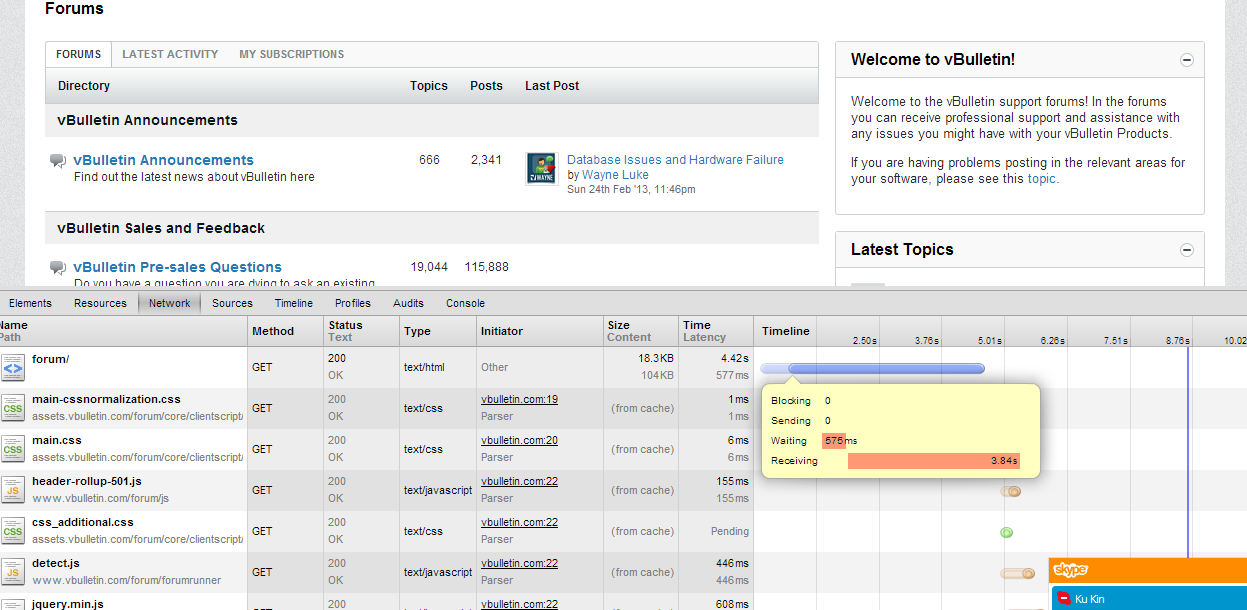This screenshot has height=610, width=1247.
Task: Select the css_additional.css request name
Action: [x=82, y=523]
